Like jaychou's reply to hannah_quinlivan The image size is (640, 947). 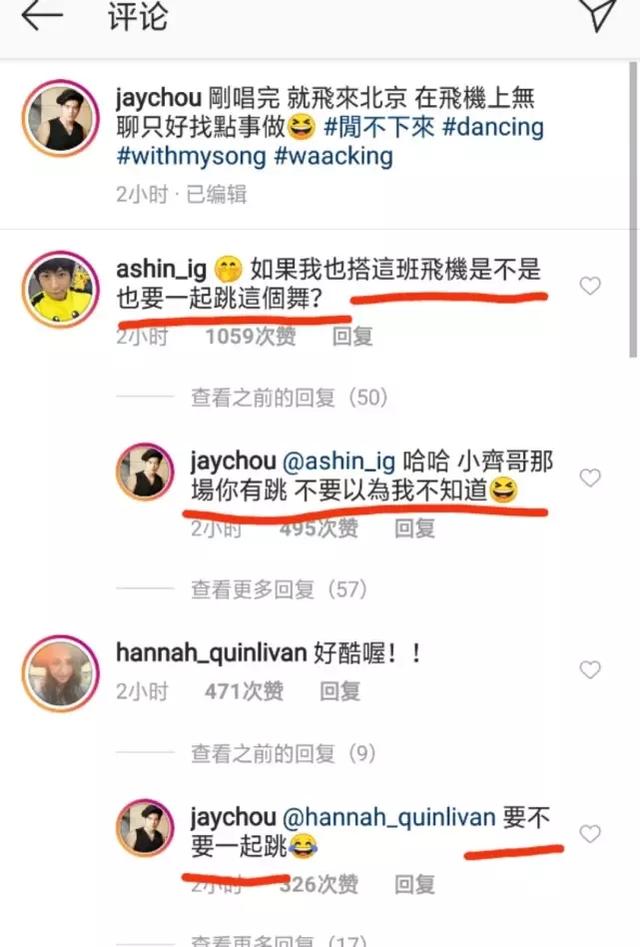point(590,833)
